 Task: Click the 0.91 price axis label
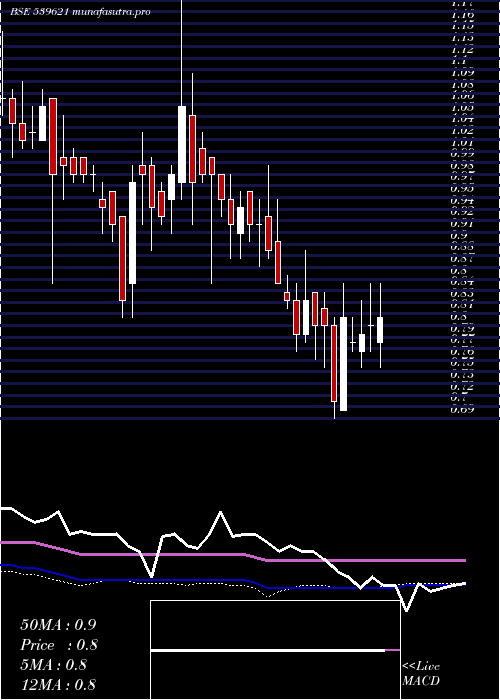pos(463,224)
